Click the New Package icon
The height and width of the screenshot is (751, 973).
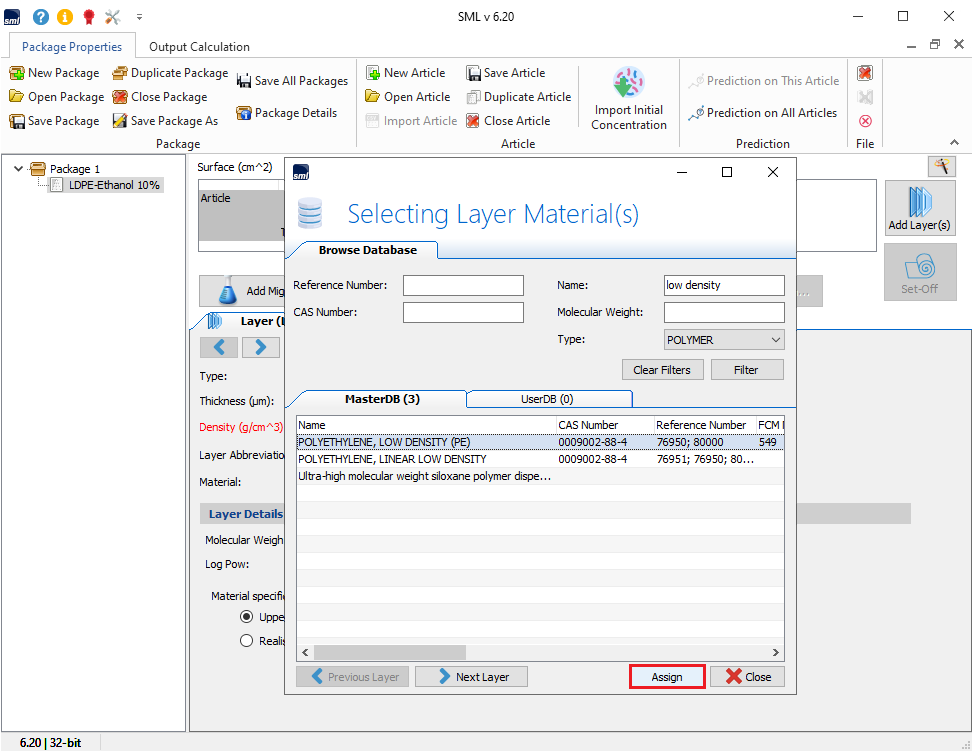17,73
